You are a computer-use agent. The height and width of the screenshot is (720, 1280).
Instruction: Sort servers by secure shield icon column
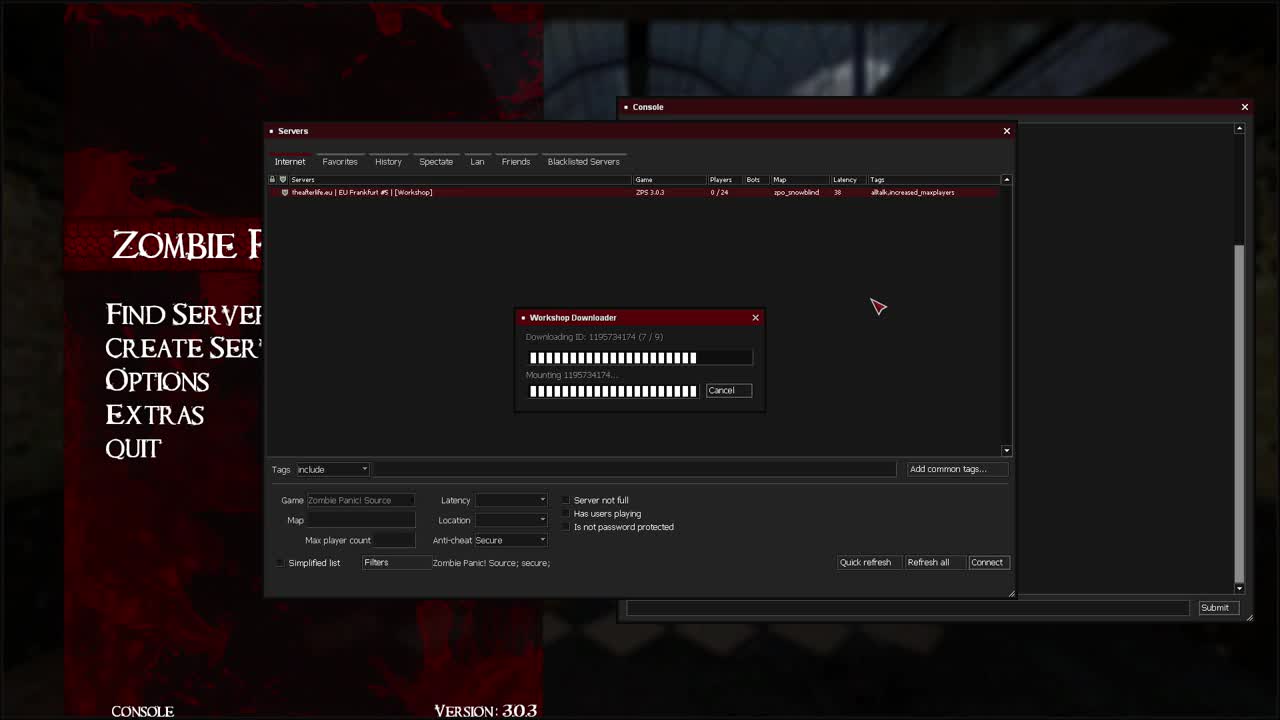click(x=283, y=180)
